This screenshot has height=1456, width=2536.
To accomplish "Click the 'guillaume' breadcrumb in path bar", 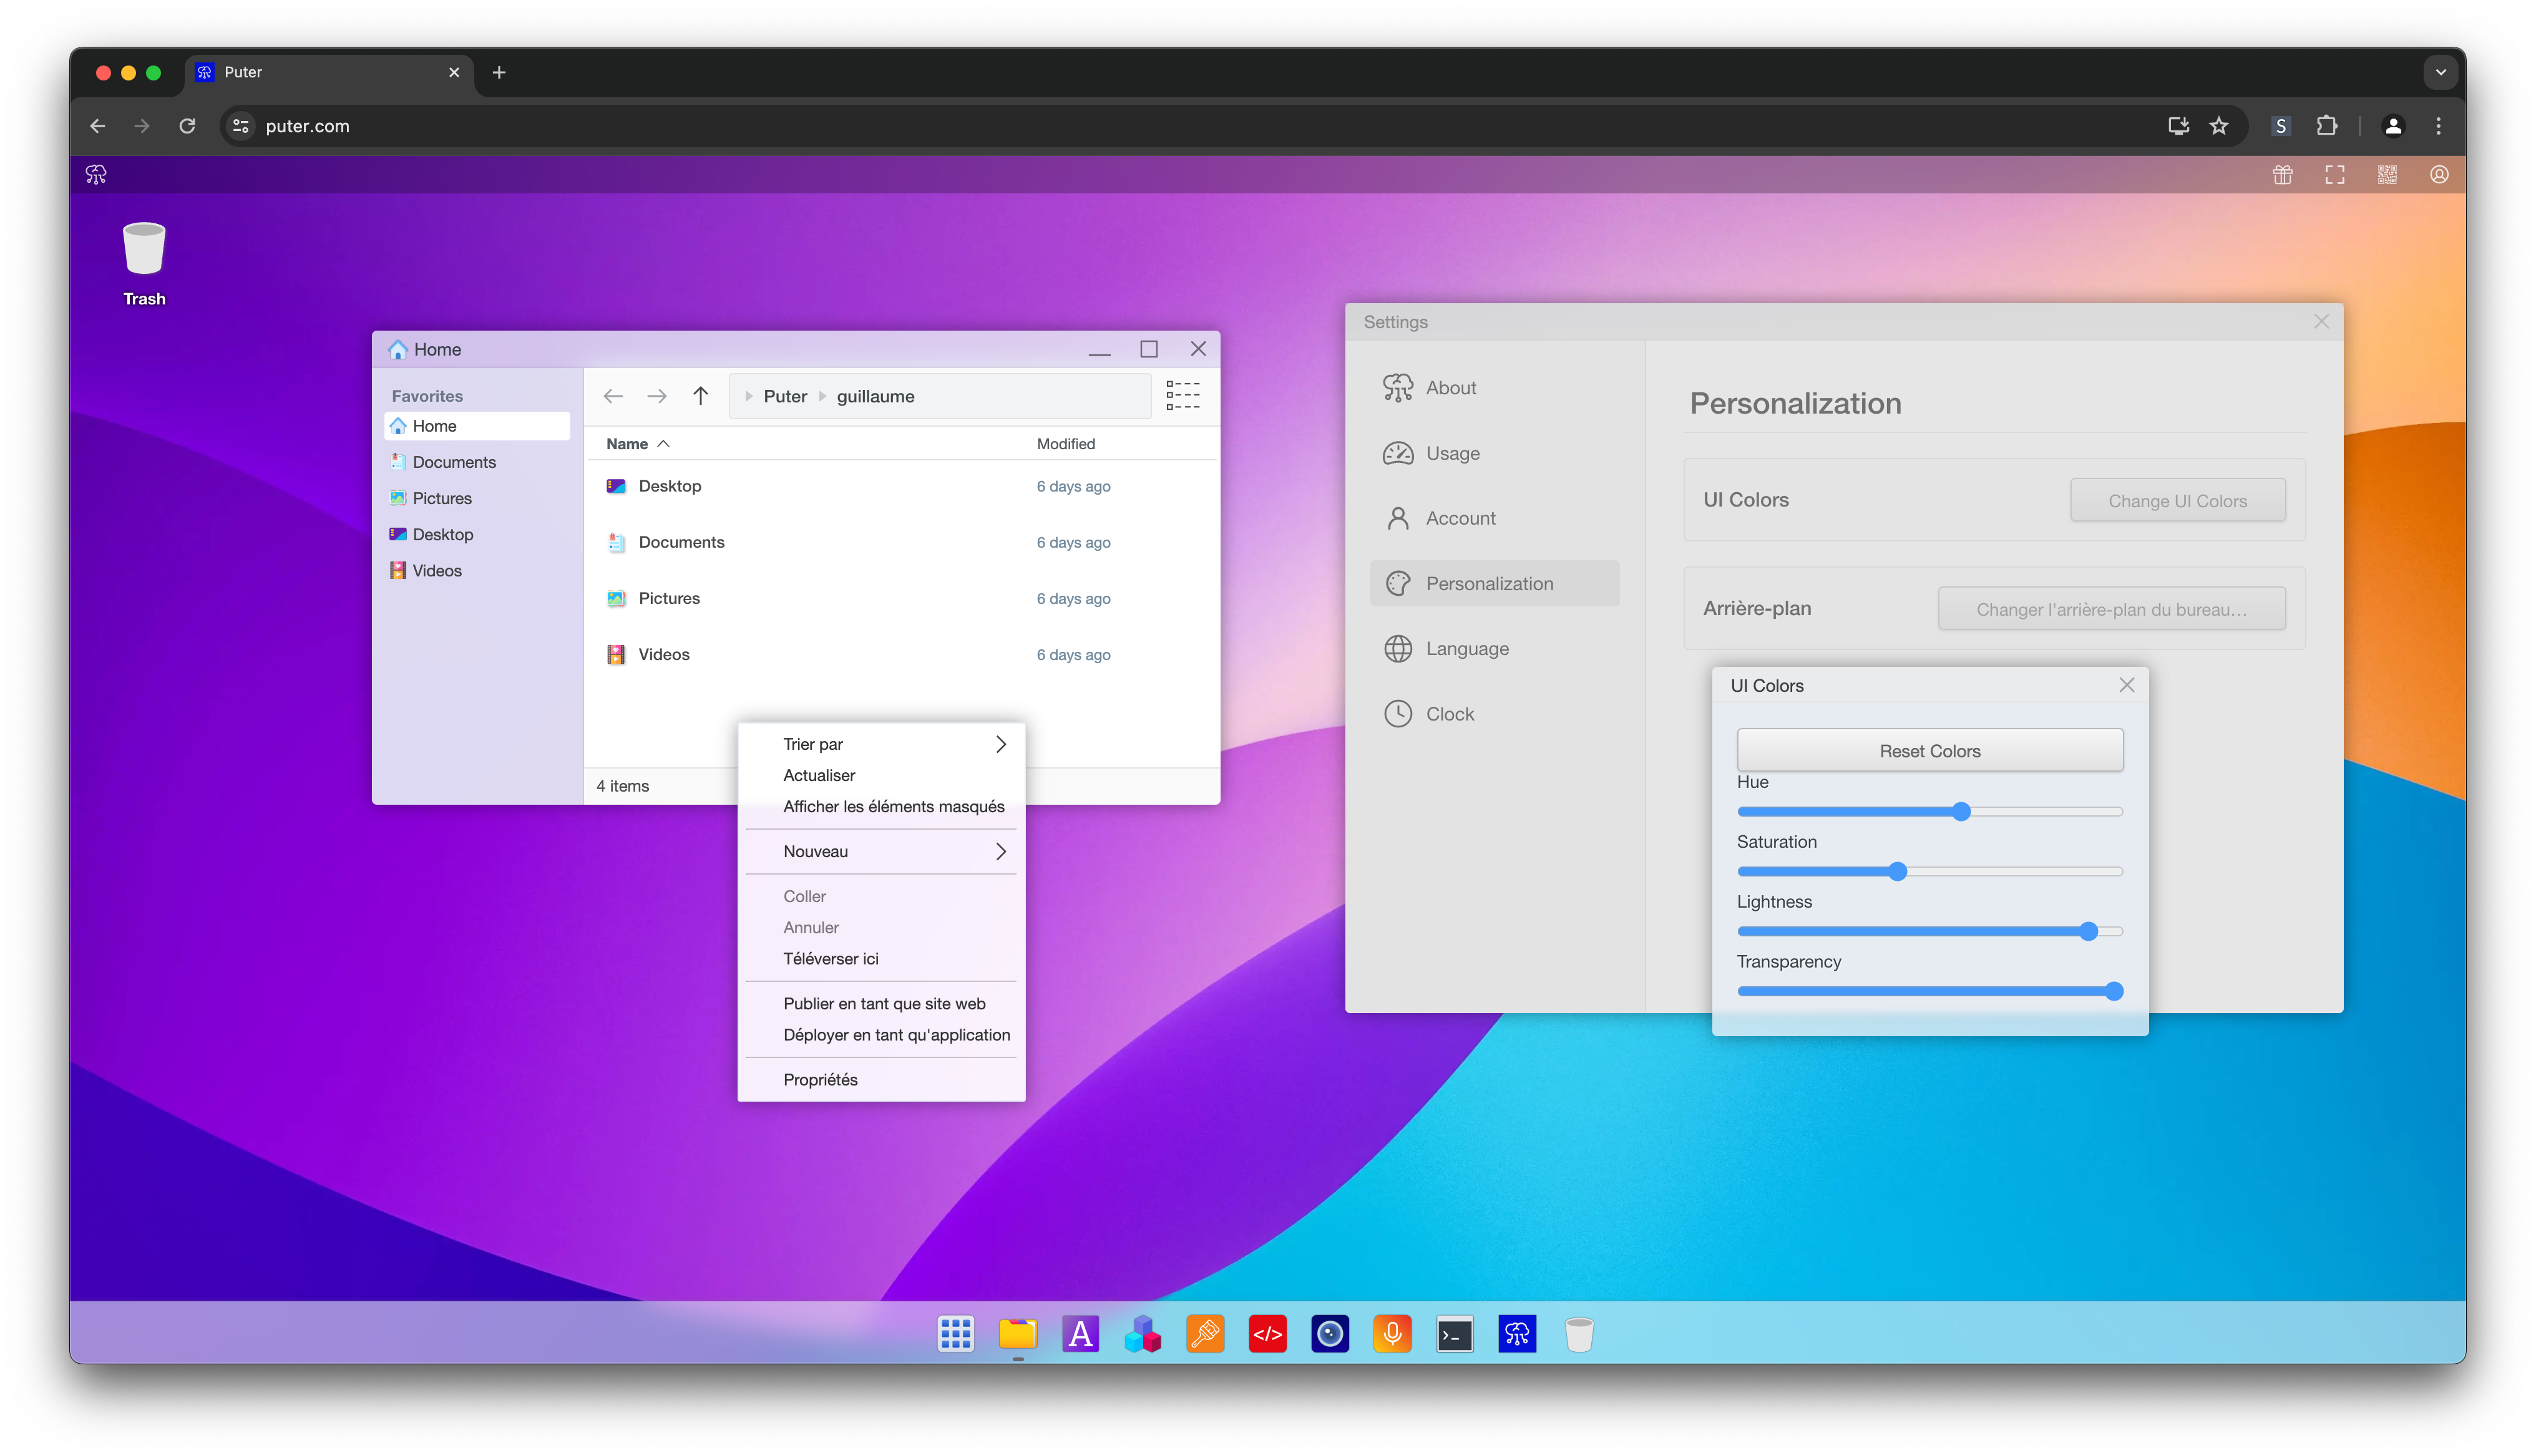I will [875, 396].
